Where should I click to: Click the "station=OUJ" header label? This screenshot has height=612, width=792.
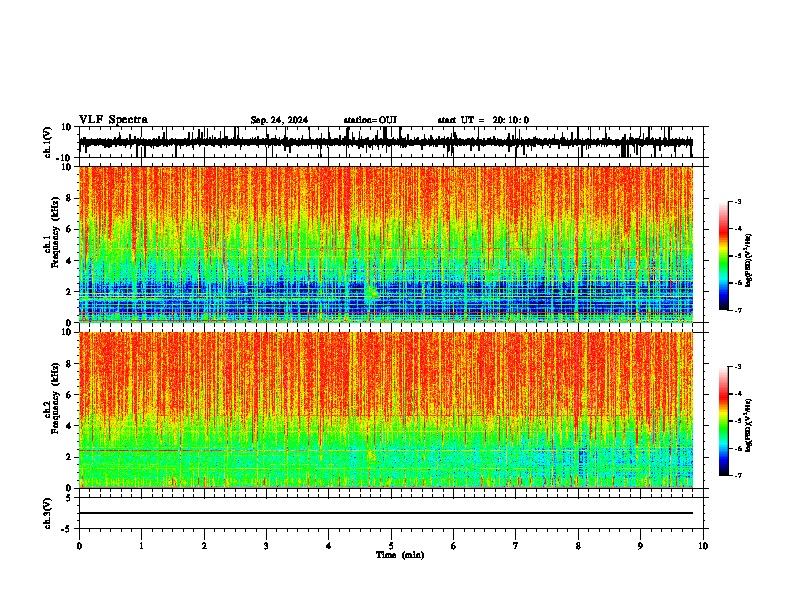(370, 120)
